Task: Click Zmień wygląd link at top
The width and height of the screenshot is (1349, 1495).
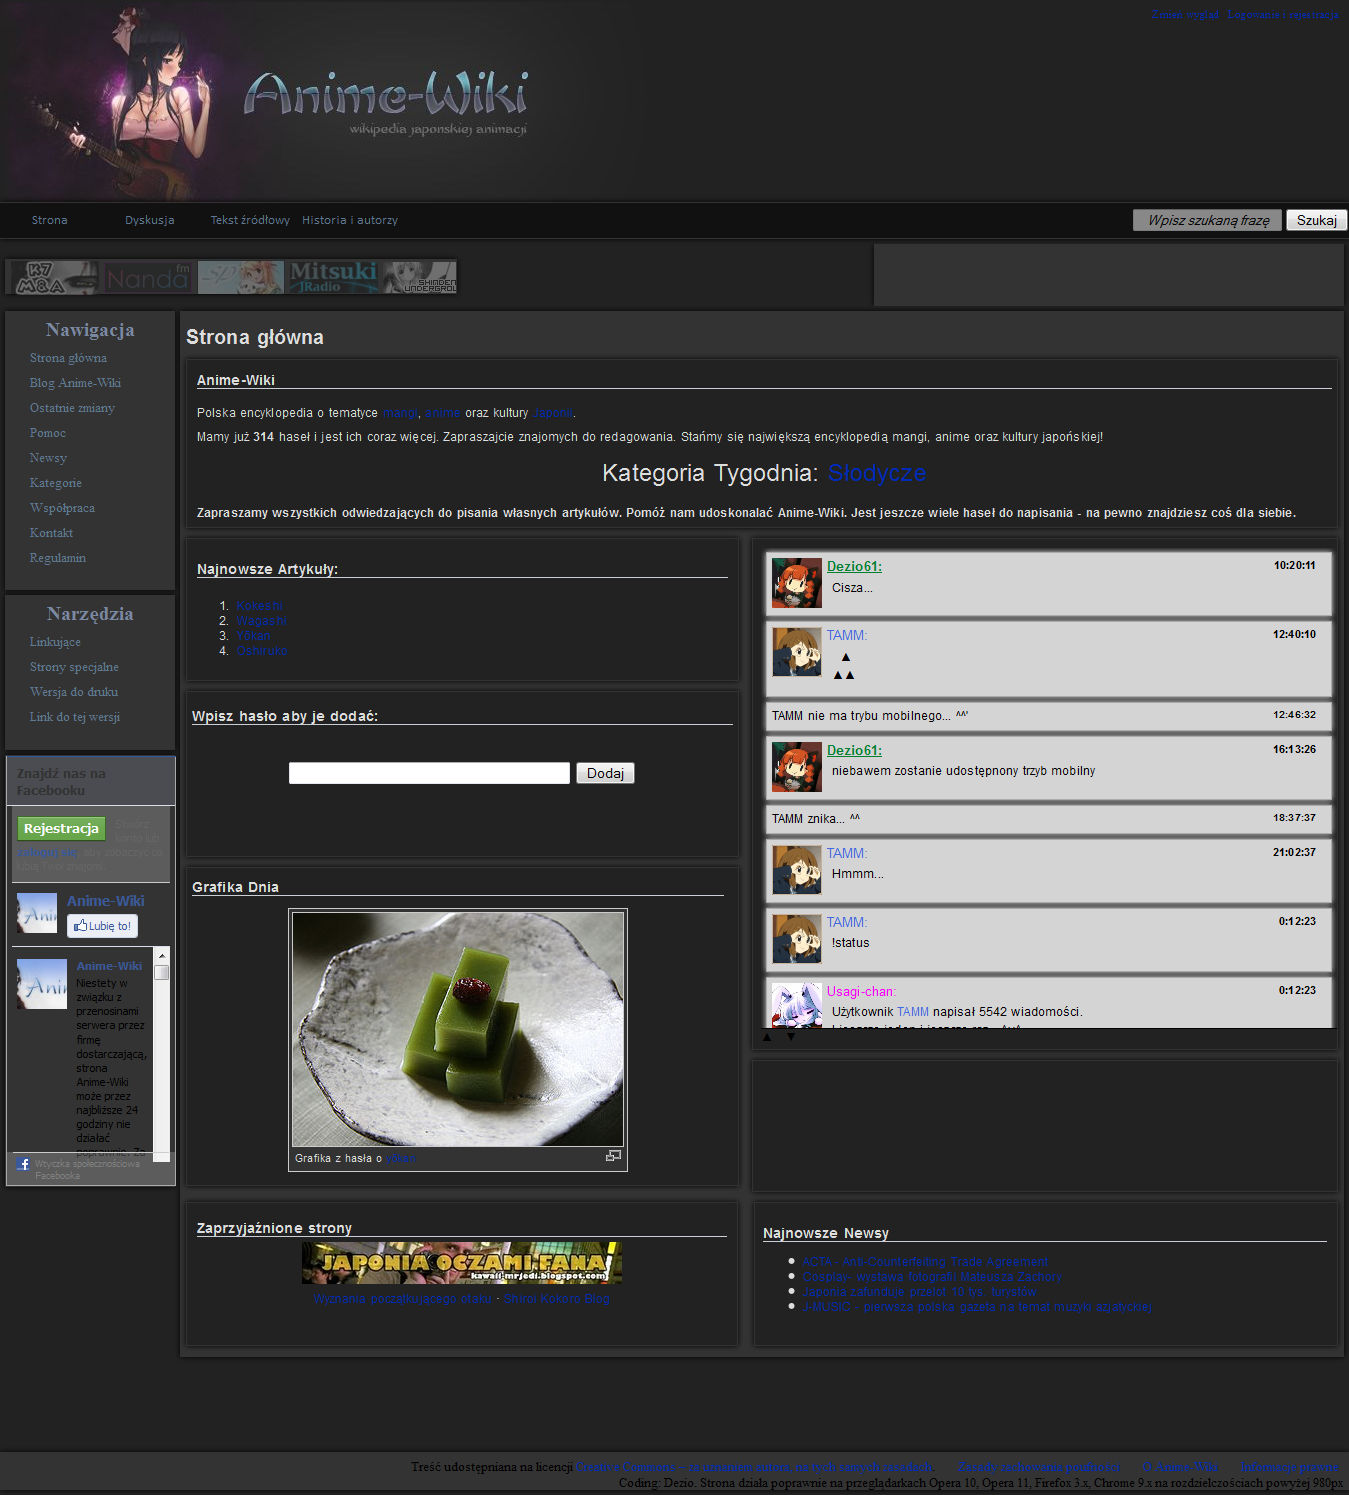Action: [1185, 14]
